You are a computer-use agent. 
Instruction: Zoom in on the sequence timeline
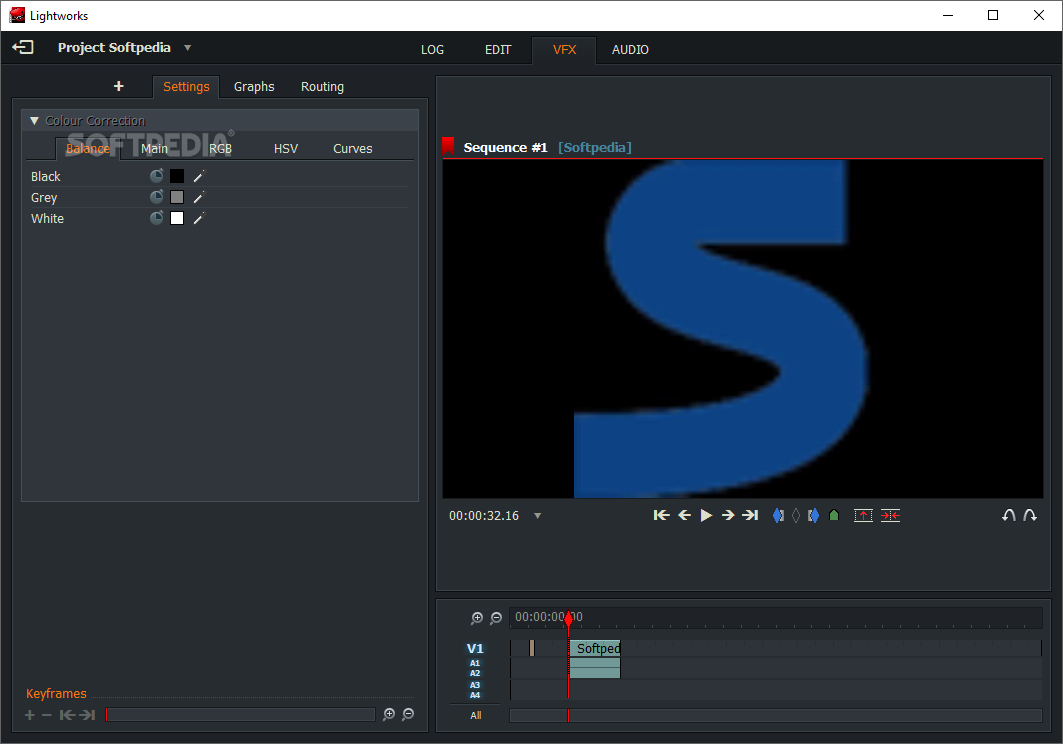pyautogui.click(x=477, y=618)
